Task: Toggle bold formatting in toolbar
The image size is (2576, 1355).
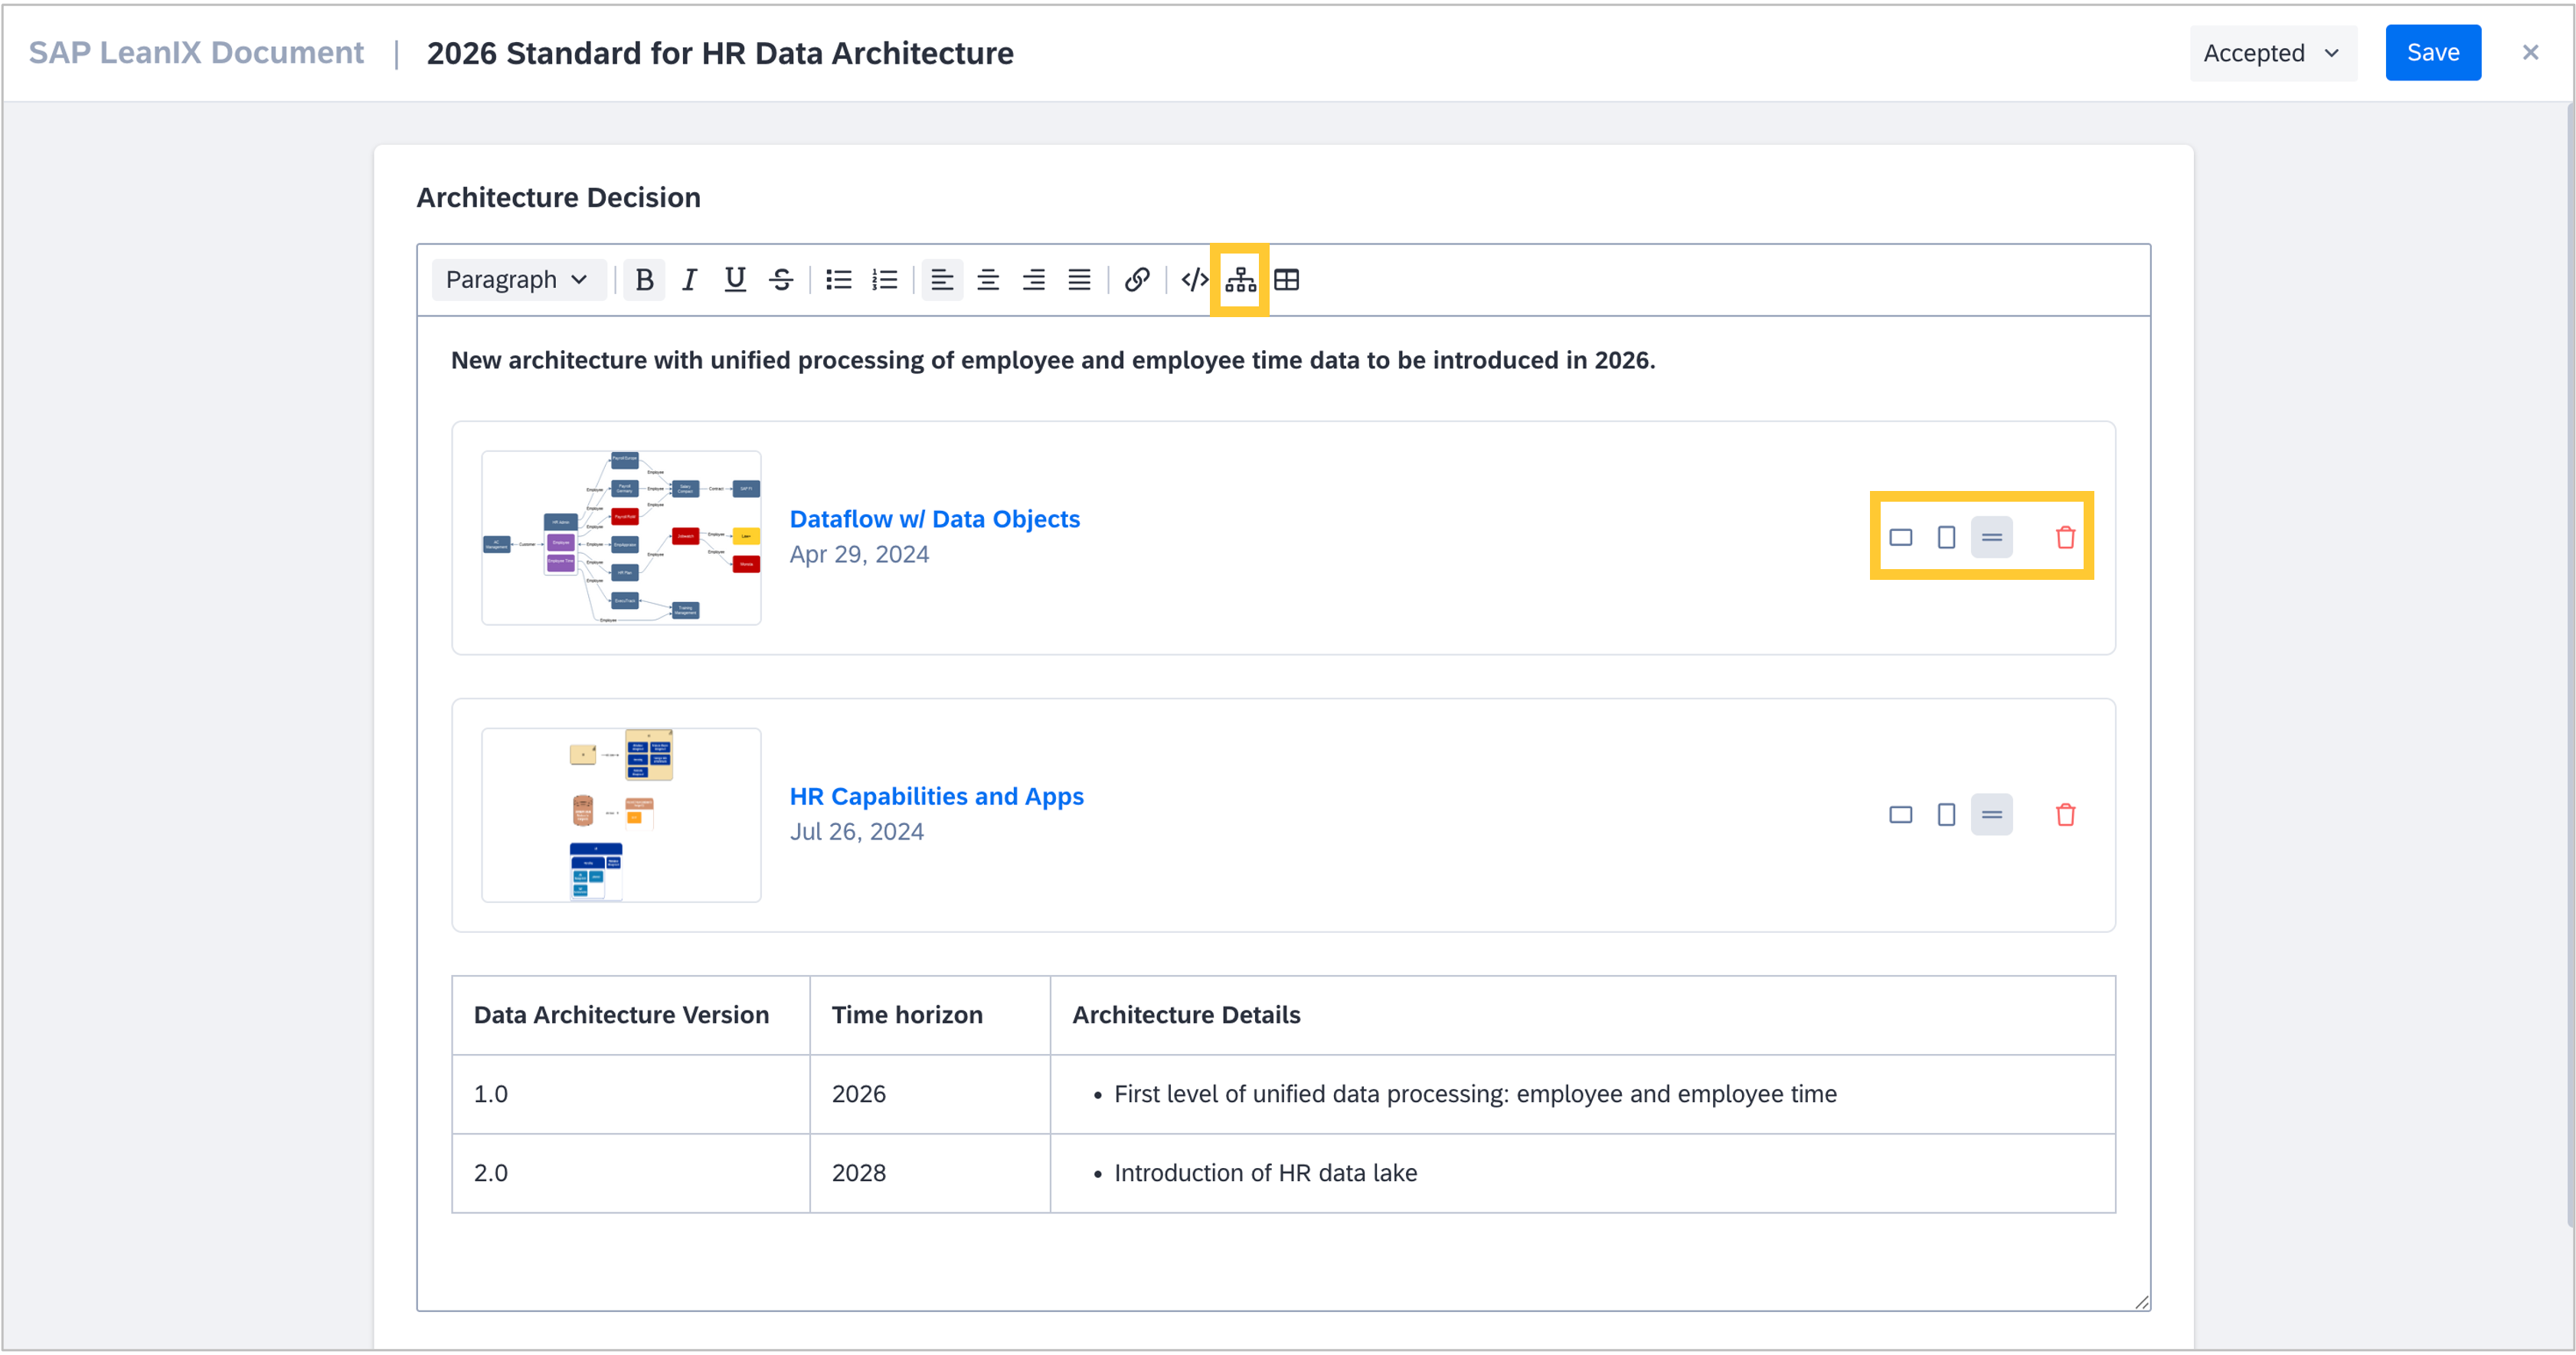Action: 644,280
